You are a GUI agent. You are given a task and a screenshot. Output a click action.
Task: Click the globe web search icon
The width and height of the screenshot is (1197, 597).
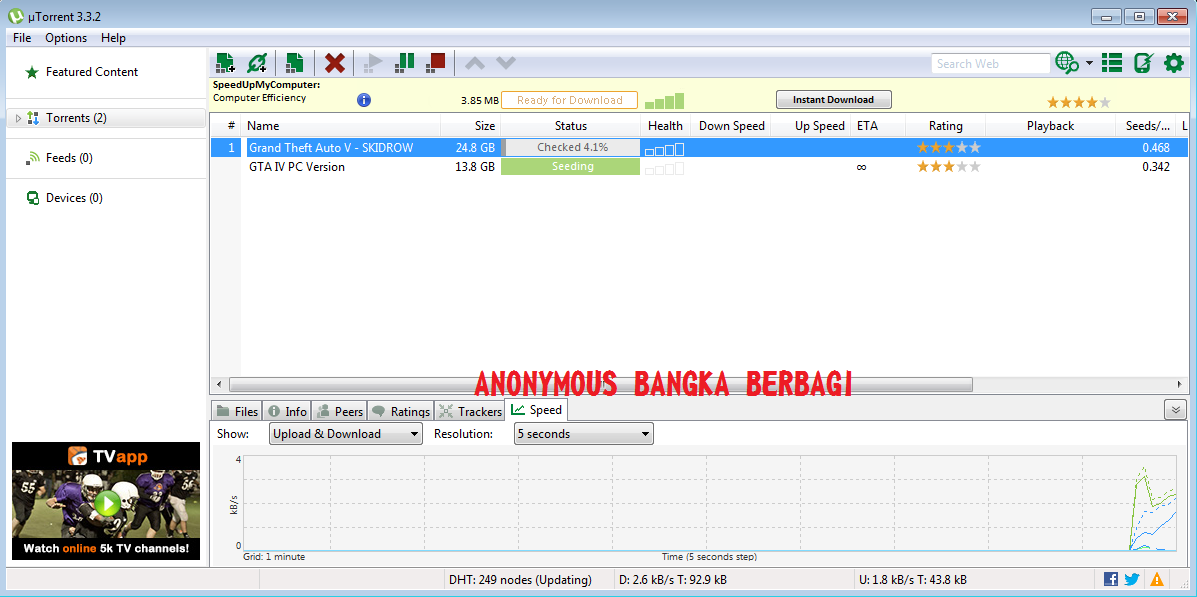pyautogui.click(x=1067, y=63)
